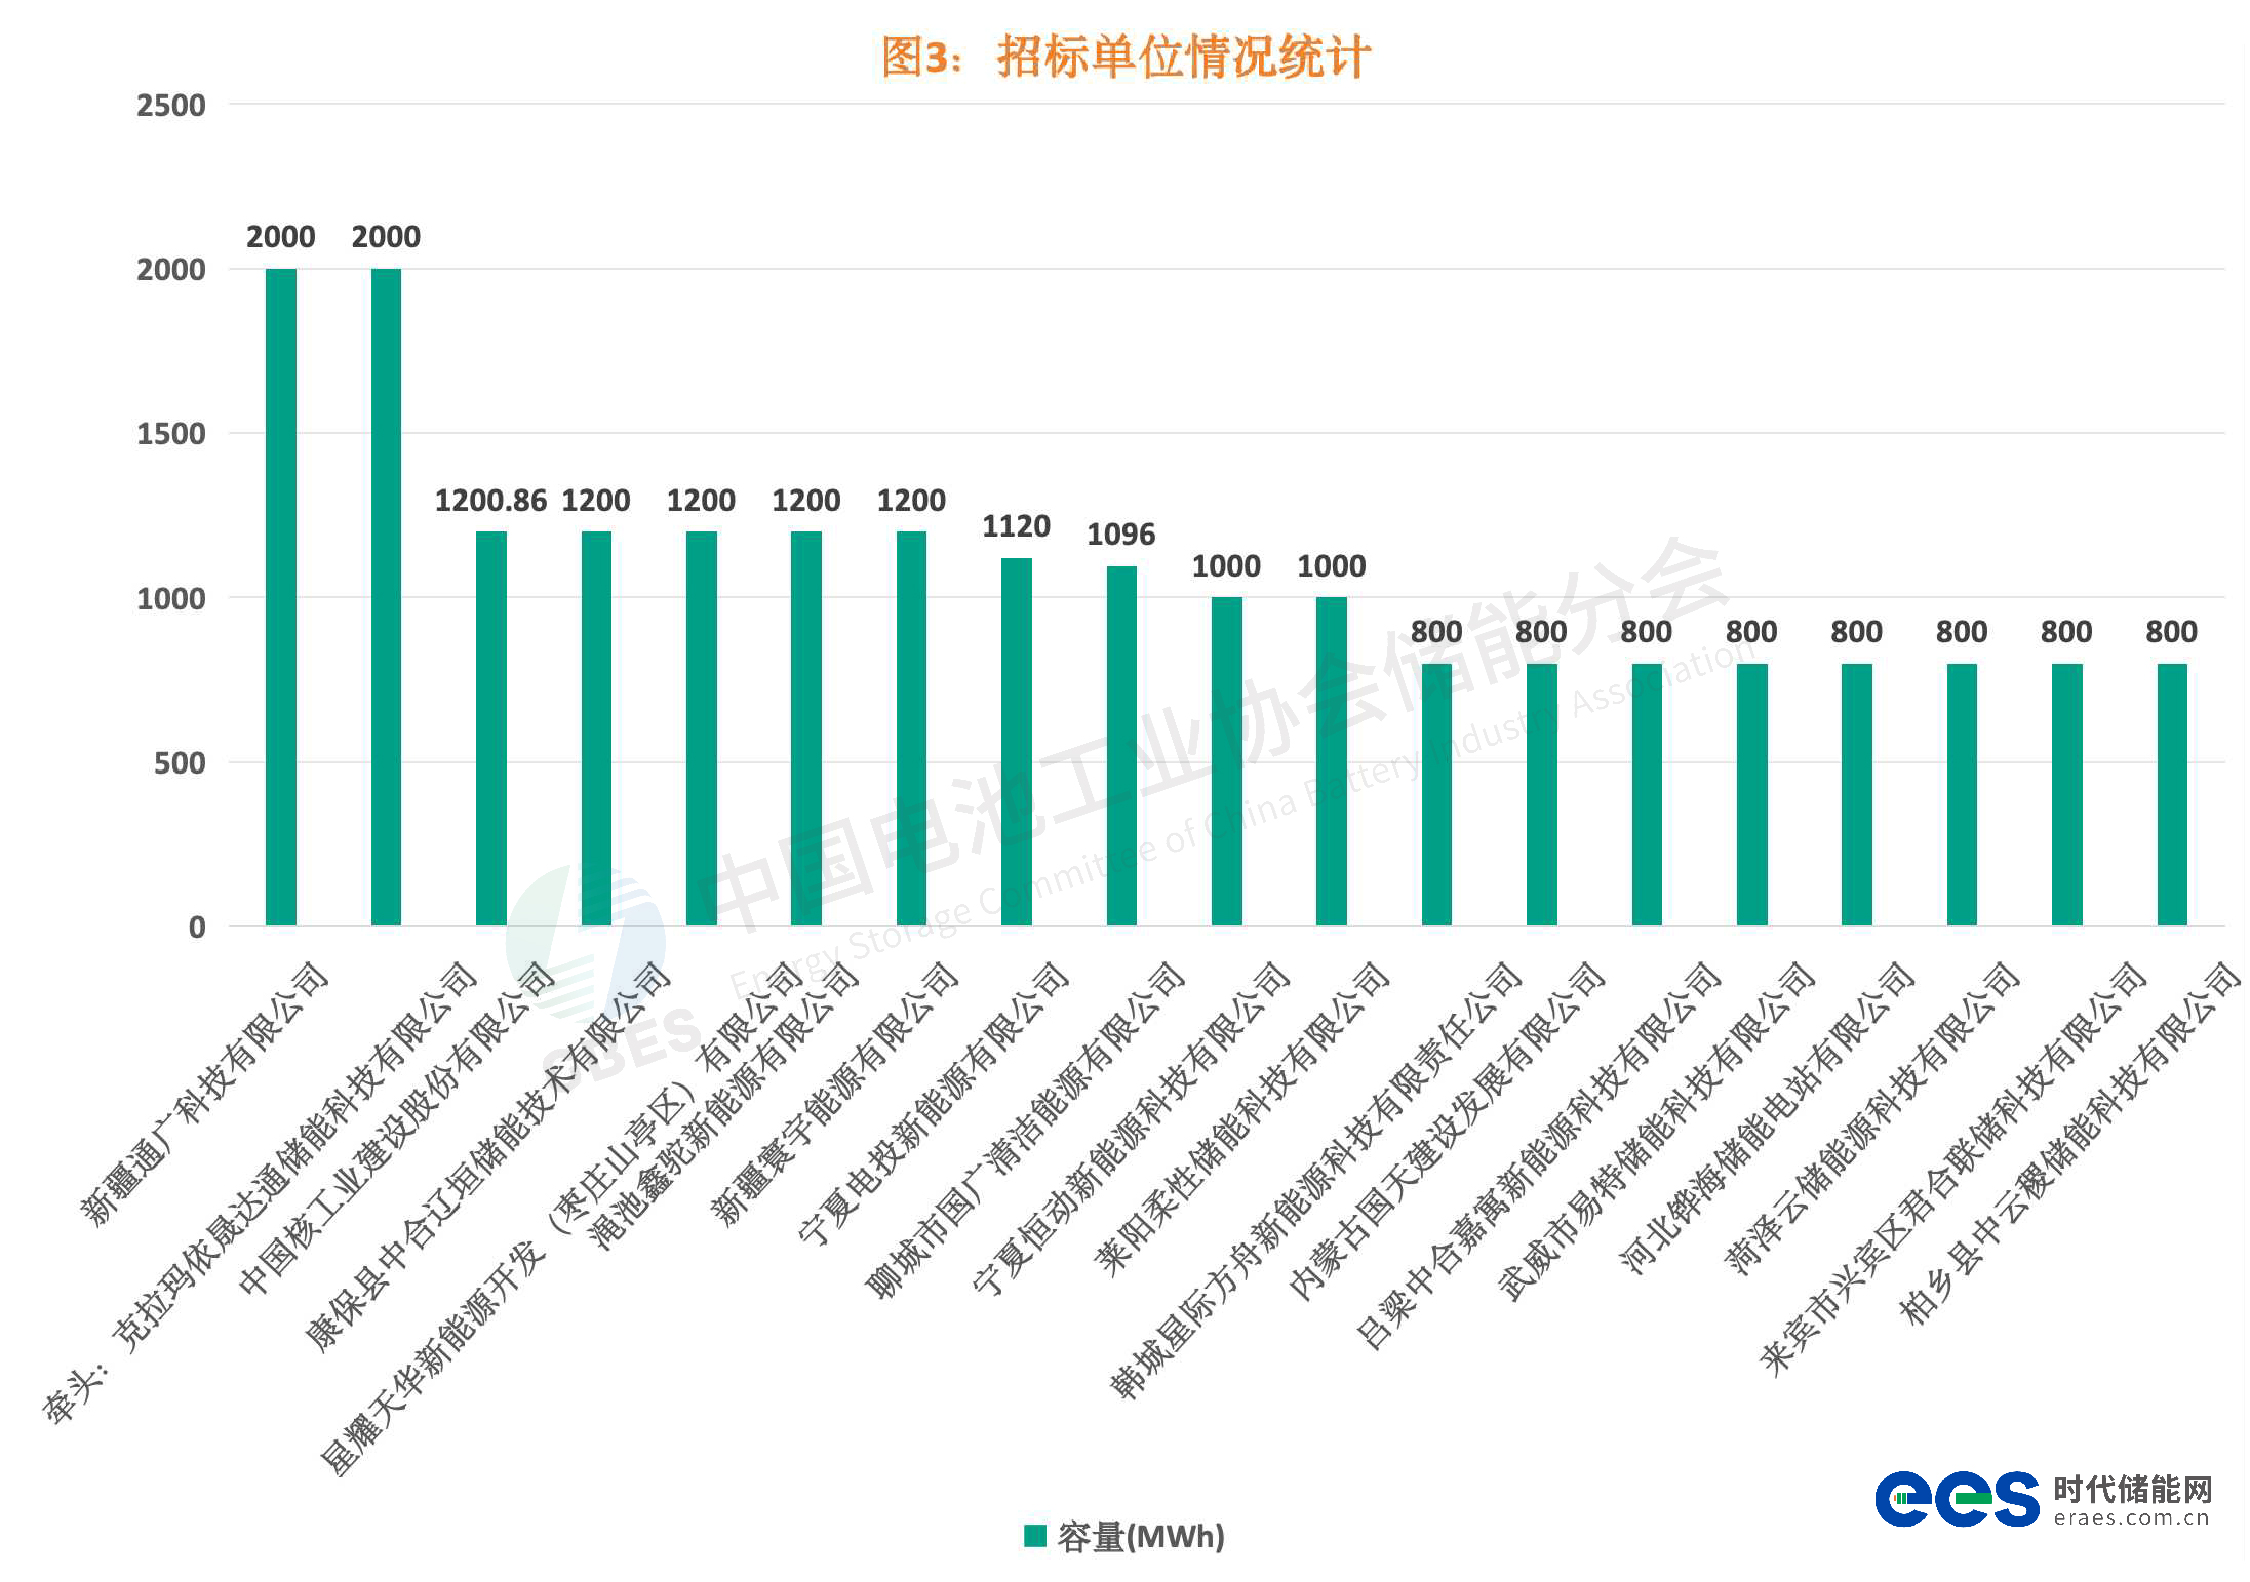Screen dimensions: 2250x1582
Task: Click the chart title 图3：招标单位情况统计
Action: click(1125, 56)
